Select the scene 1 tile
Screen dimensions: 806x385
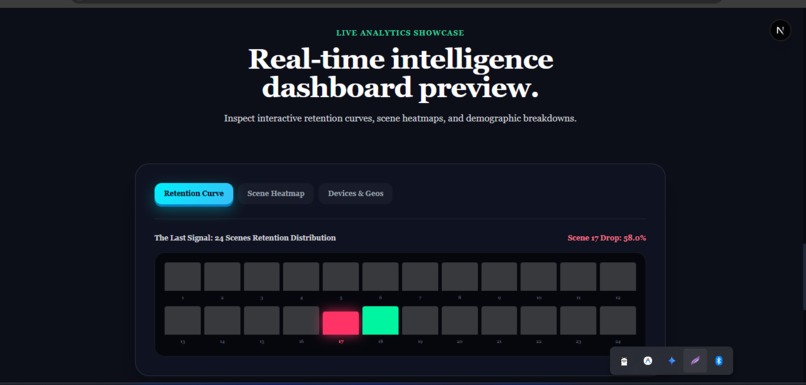click(182, 277)
